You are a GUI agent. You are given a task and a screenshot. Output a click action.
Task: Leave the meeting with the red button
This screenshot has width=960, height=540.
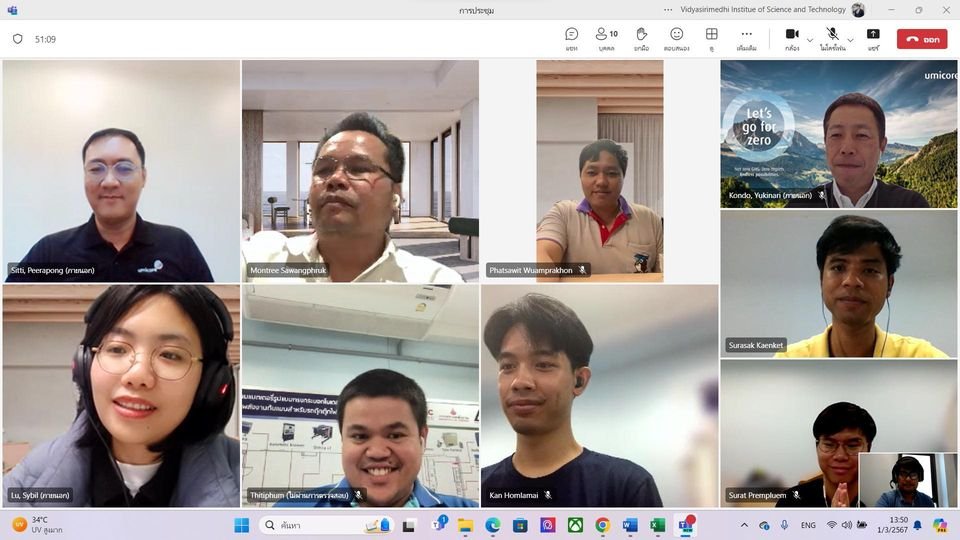tap(921, 39)
